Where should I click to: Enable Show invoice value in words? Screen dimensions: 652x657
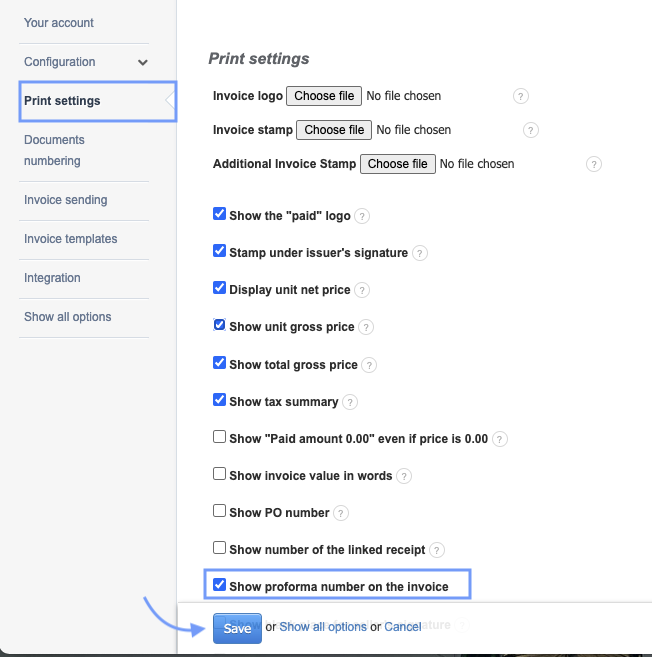tap(220, 474)
